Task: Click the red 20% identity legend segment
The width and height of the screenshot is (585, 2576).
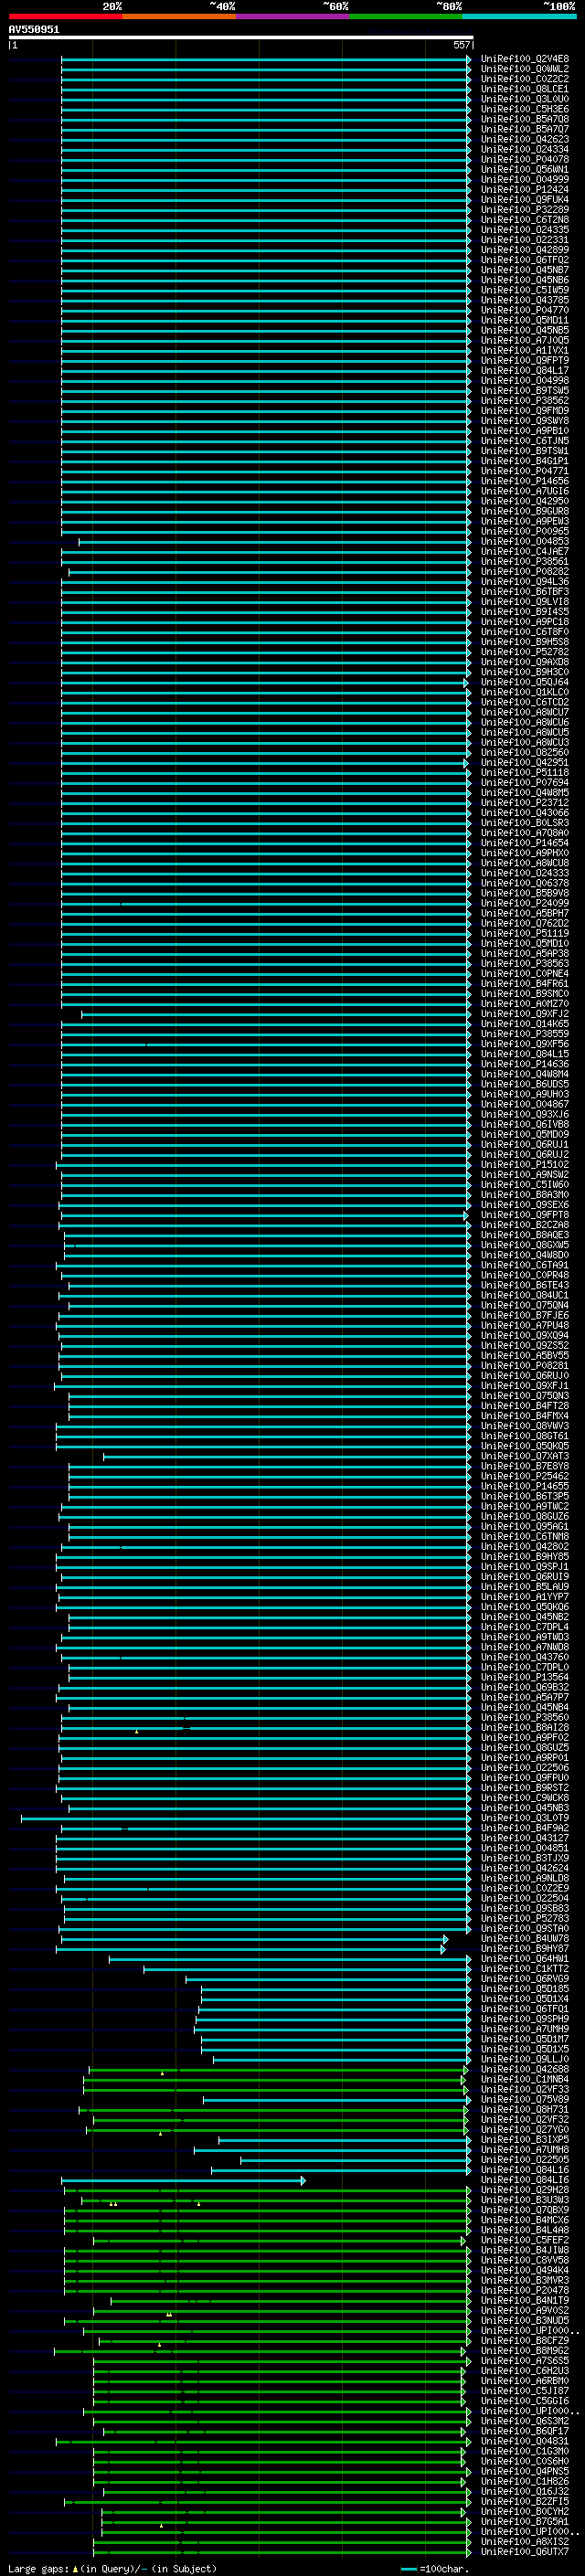Action: coord(65,16)
